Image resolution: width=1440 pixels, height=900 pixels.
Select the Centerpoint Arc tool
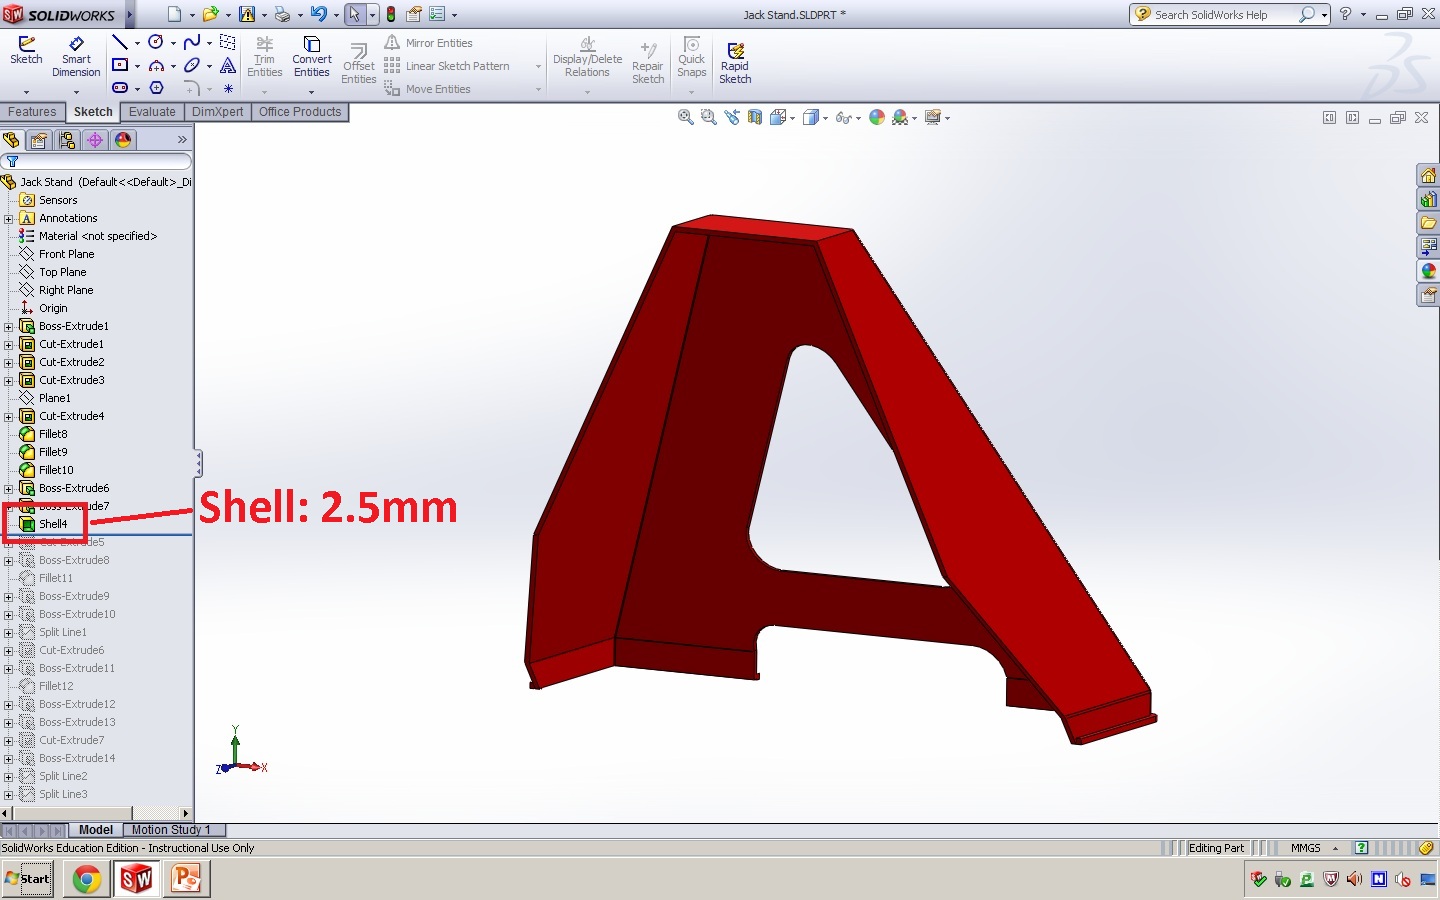click(x=156, y=65)
